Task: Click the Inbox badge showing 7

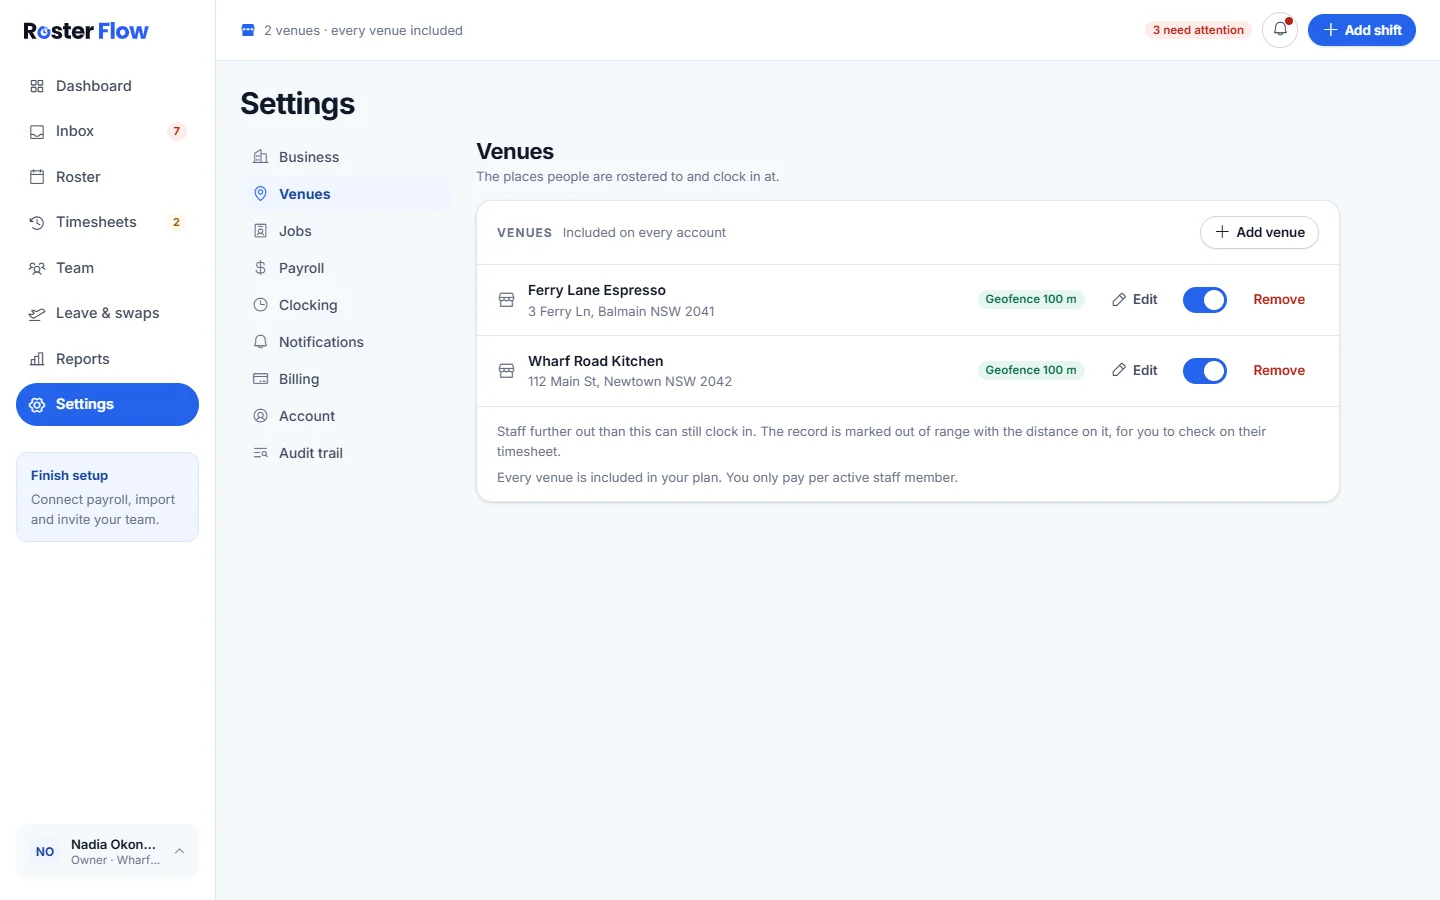Action: [x=177, y=131]
